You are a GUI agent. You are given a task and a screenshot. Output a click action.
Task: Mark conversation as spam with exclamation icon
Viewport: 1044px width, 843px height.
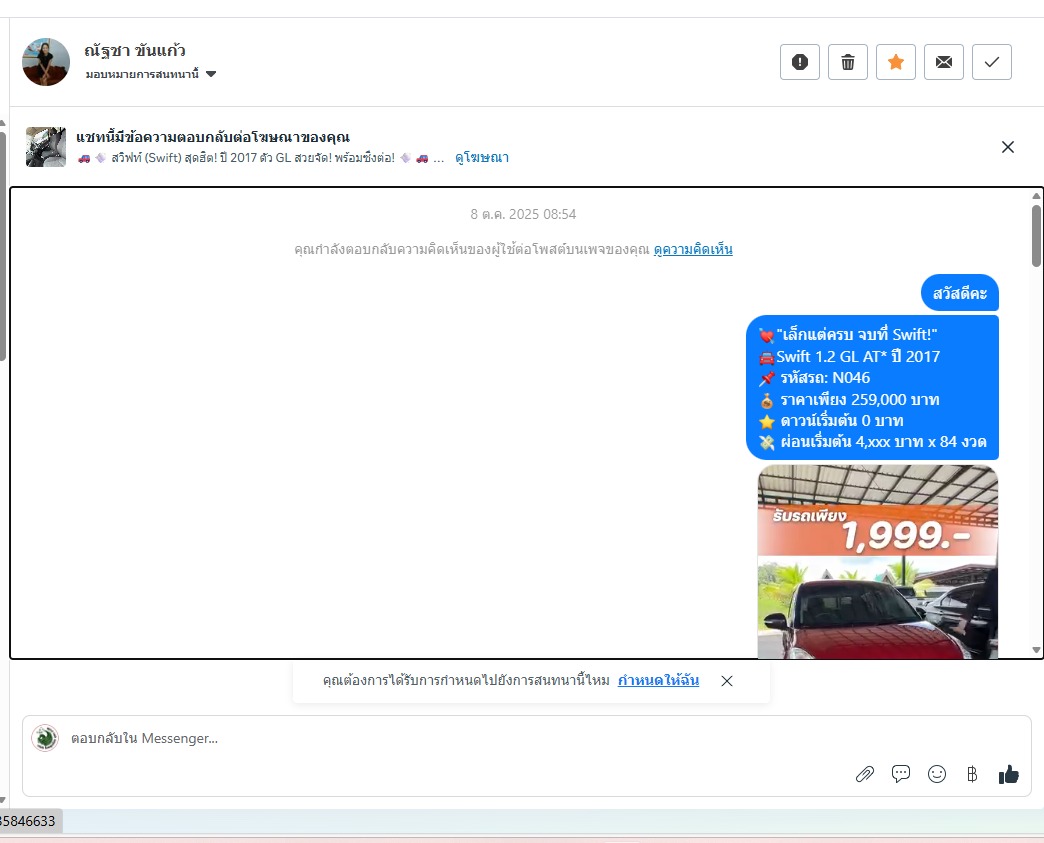point(800,62)
